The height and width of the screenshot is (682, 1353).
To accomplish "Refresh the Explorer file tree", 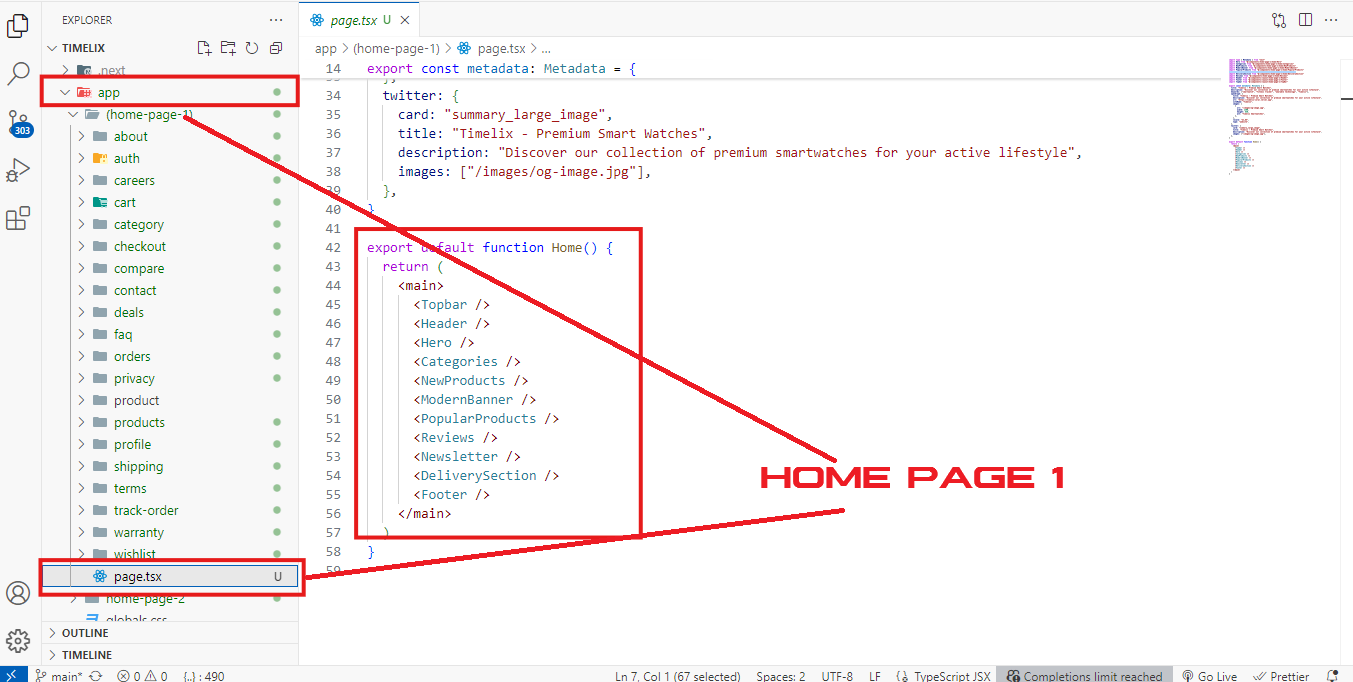I will click(x=252, y=48).
